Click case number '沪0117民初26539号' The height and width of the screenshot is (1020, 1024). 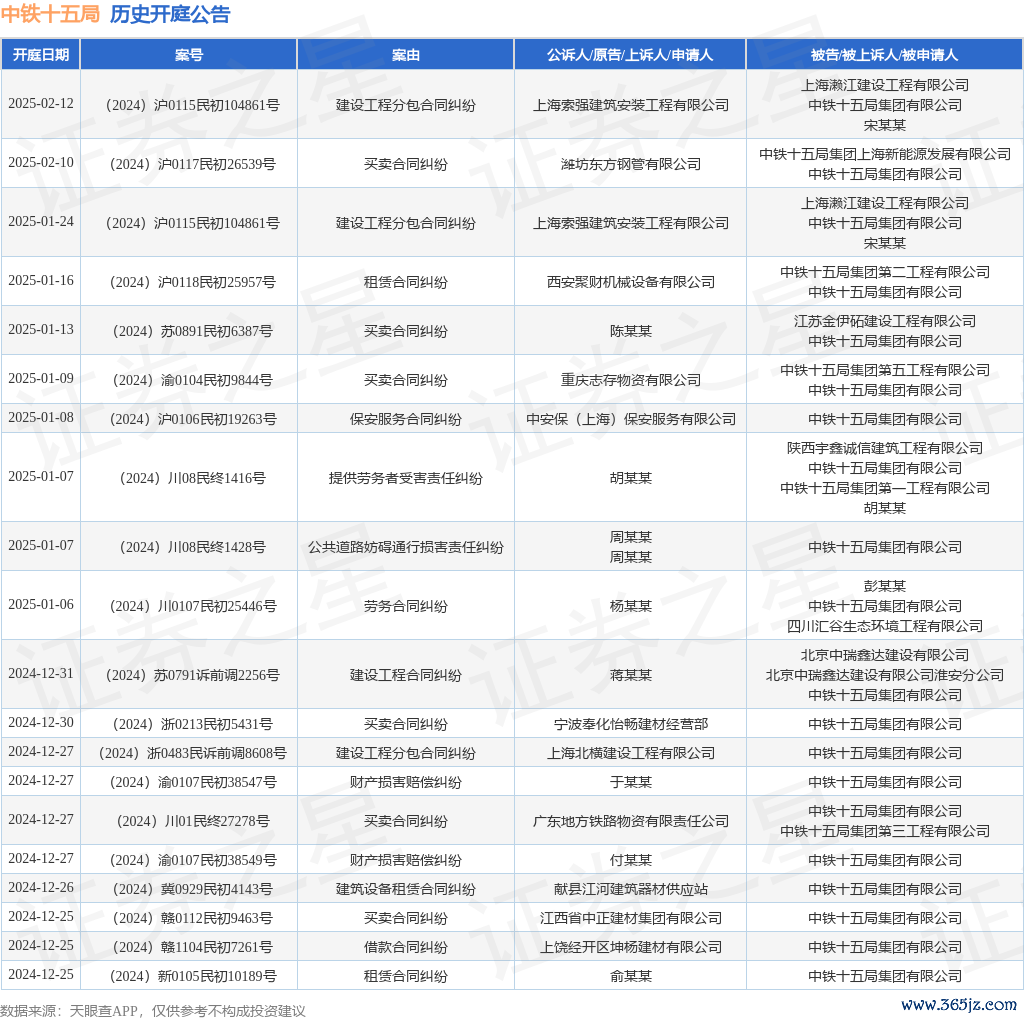point(216,164)
